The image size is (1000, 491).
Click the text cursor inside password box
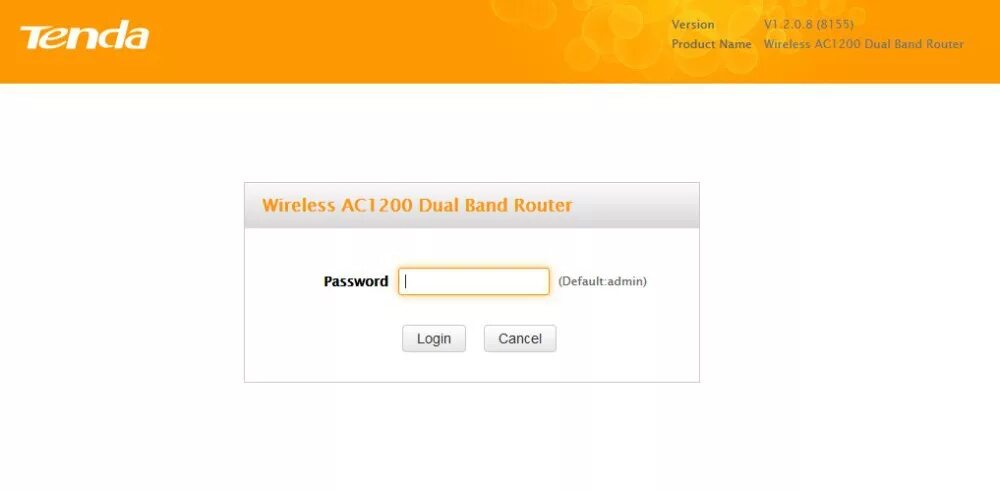click(x=406, y=281)
